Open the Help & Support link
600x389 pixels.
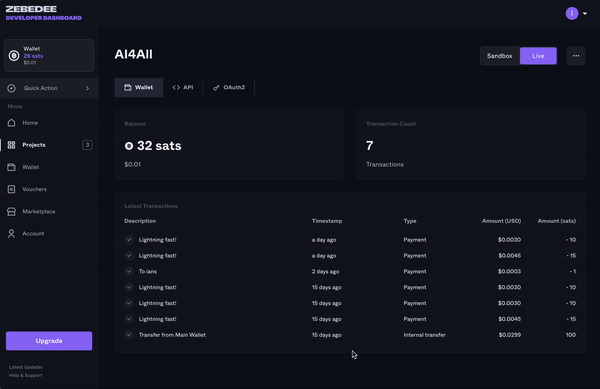tap(26, 375)
